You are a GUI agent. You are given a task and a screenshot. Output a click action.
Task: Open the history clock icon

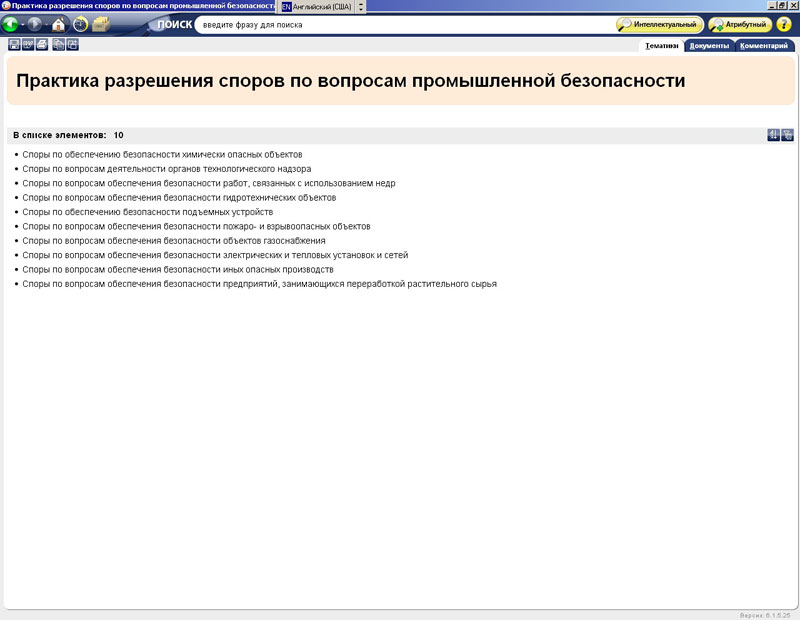80,24
